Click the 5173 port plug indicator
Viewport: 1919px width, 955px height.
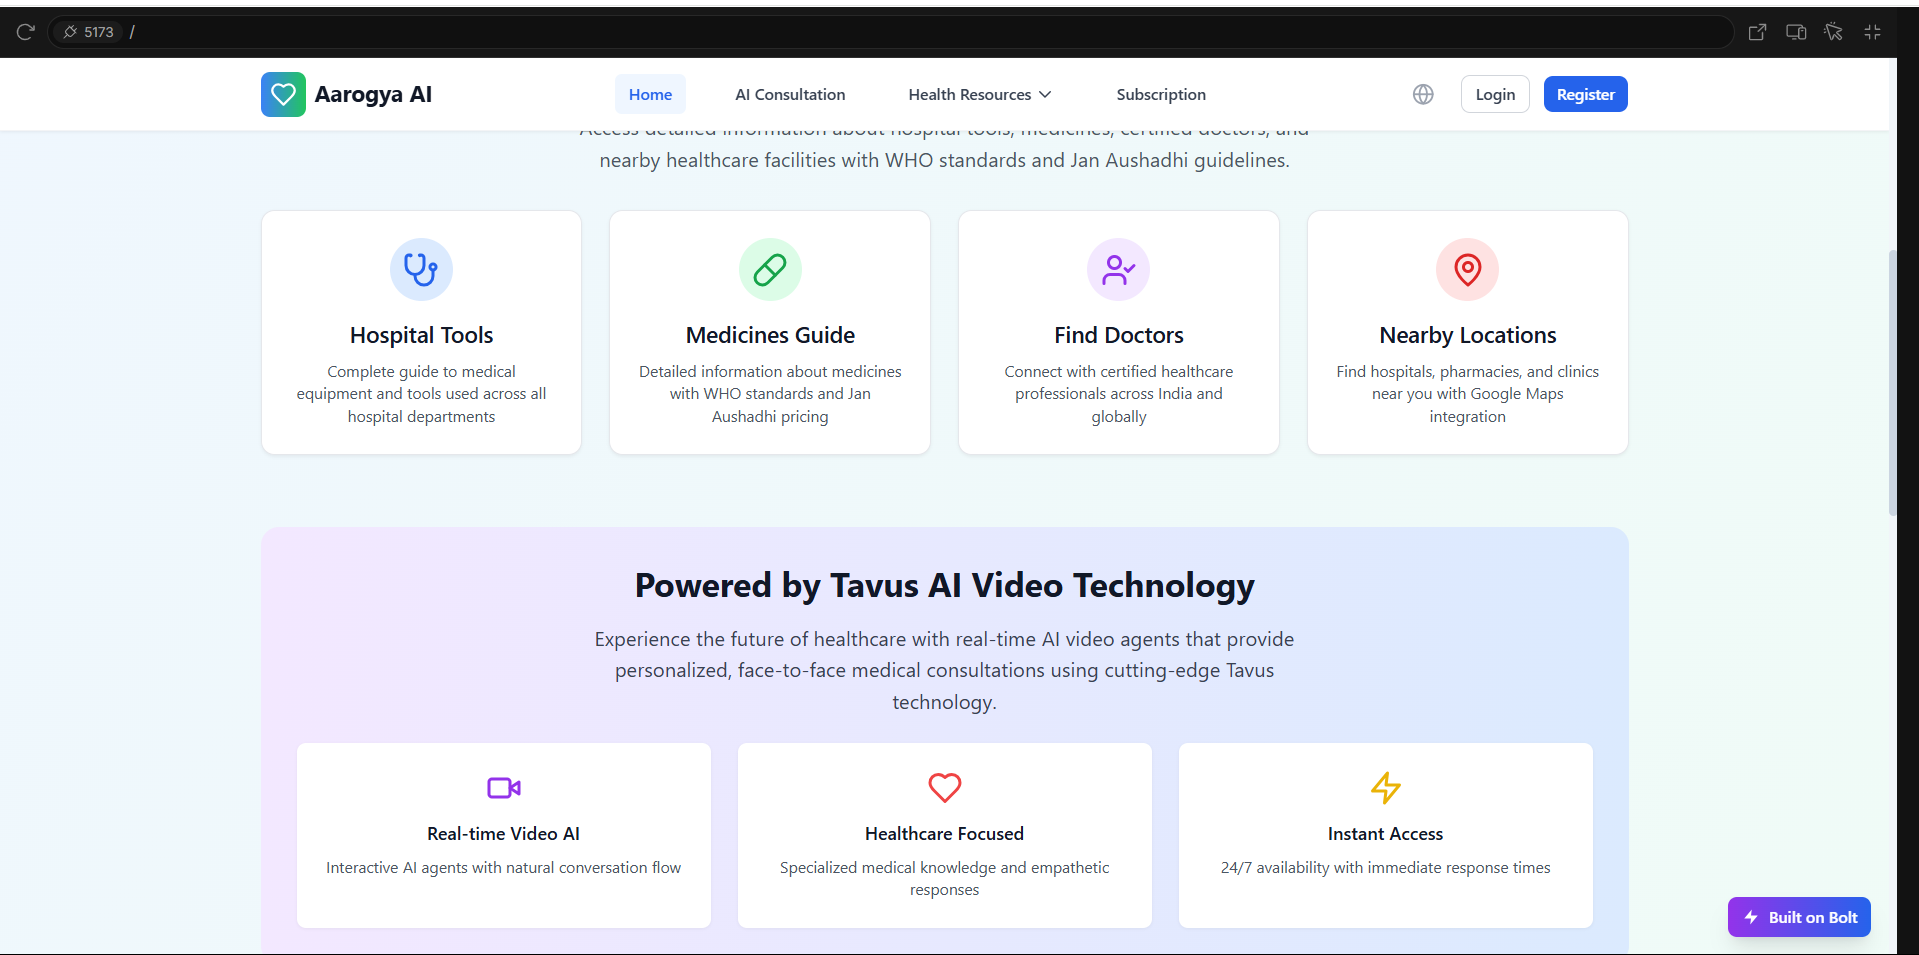point(88,32)
